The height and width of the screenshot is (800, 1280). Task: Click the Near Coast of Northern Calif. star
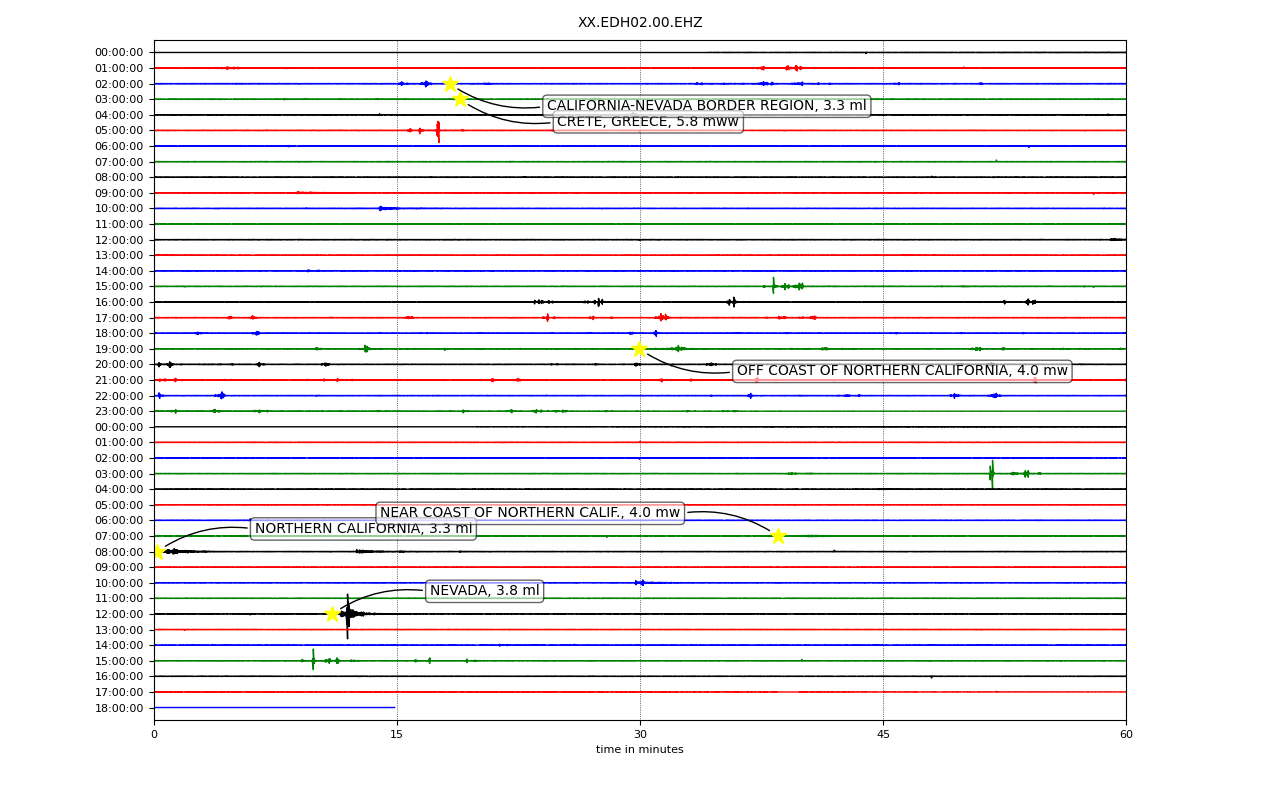(778, 536)
